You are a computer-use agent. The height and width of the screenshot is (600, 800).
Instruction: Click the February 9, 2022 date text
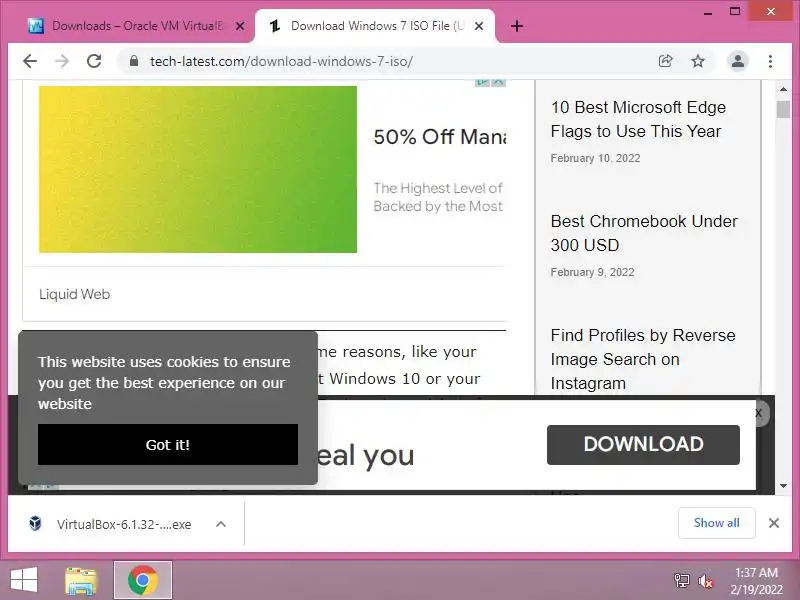click(x=592, y=272)
